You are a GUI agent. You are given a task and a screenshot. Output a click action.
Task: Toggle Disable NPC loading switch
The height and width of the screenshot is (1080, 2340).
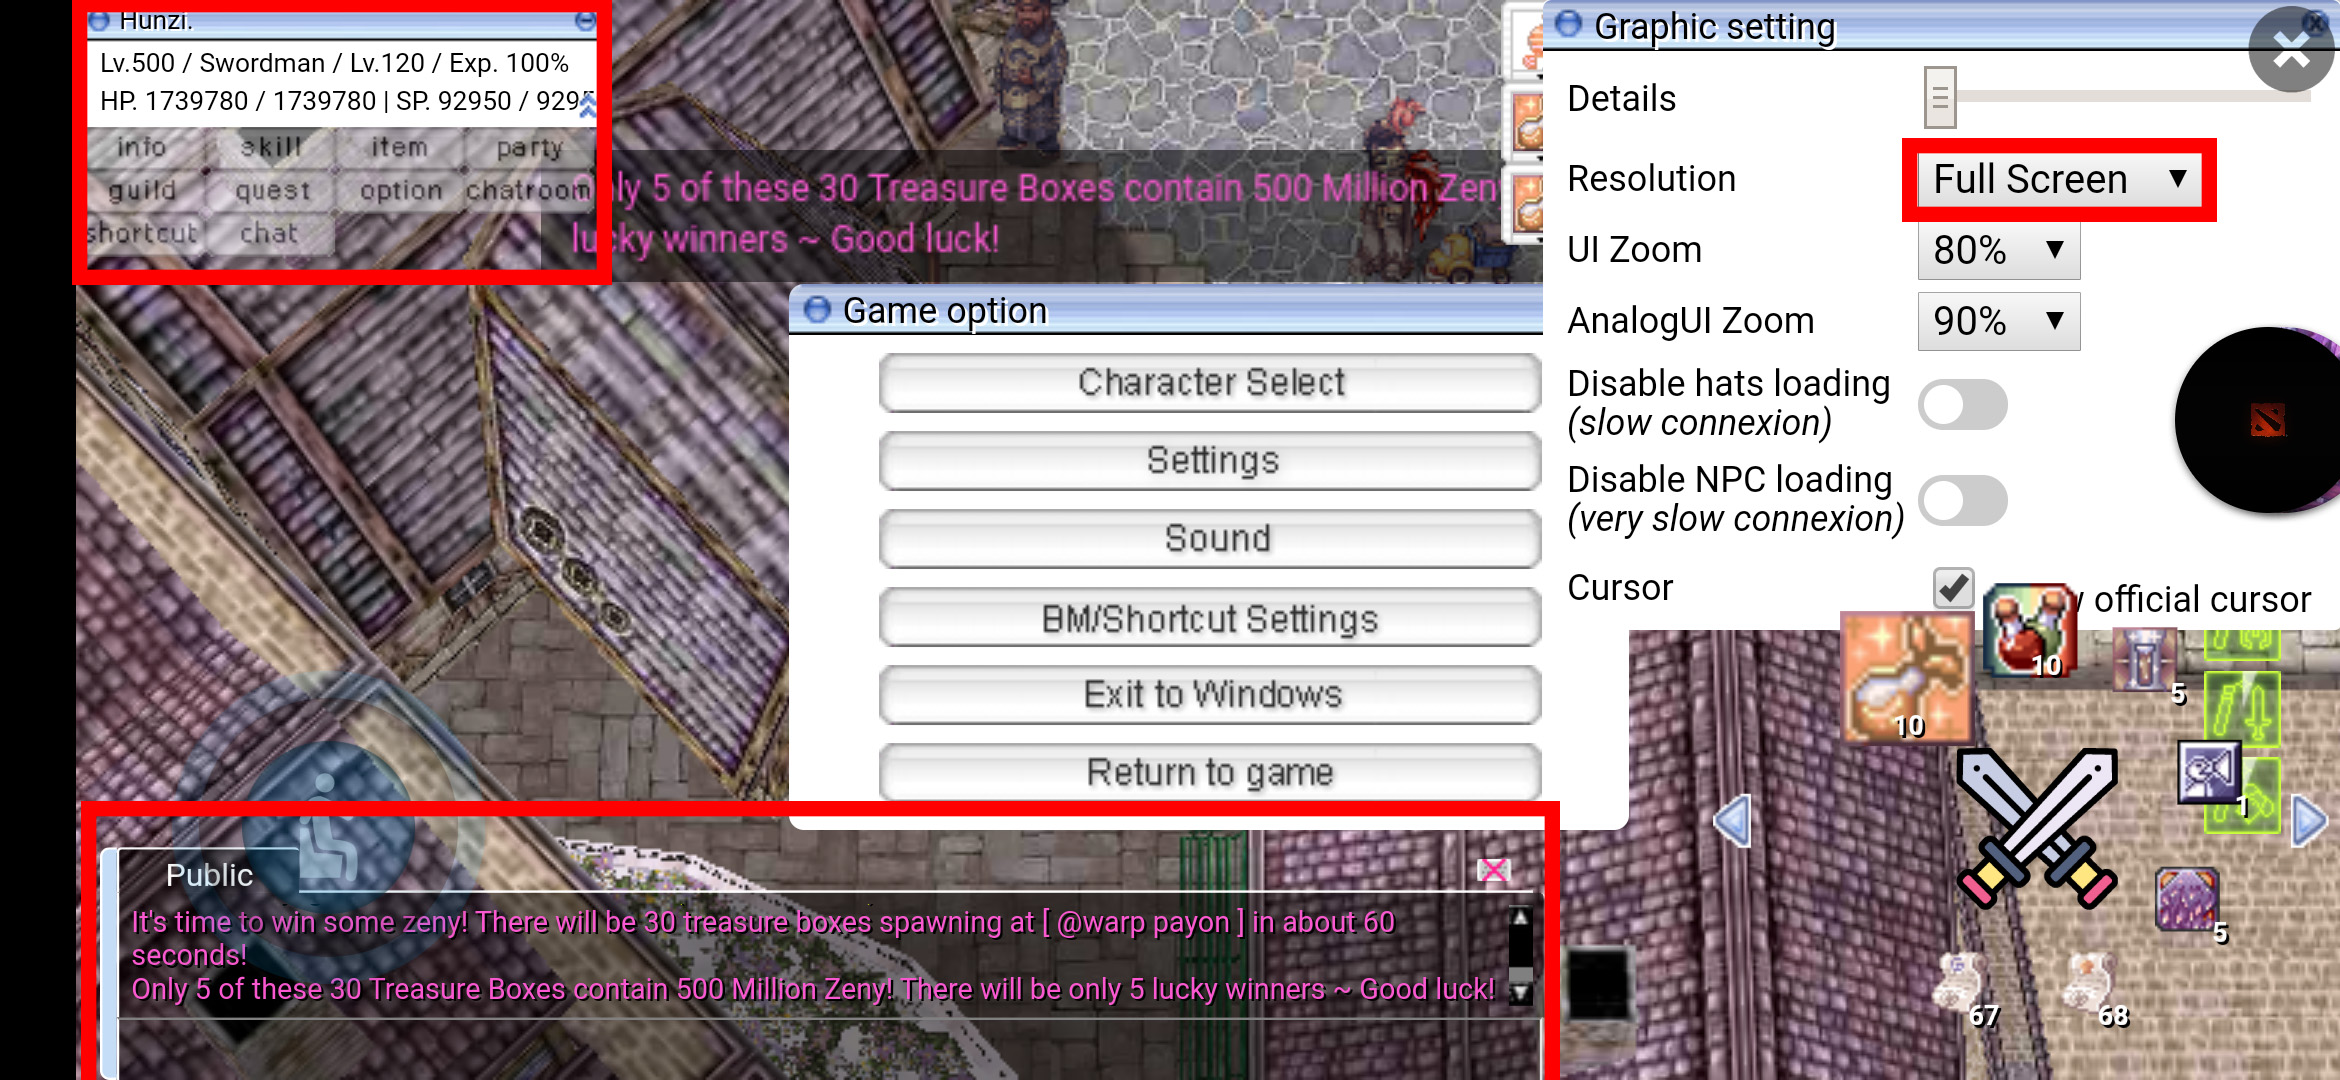[x=1962, y=500]
